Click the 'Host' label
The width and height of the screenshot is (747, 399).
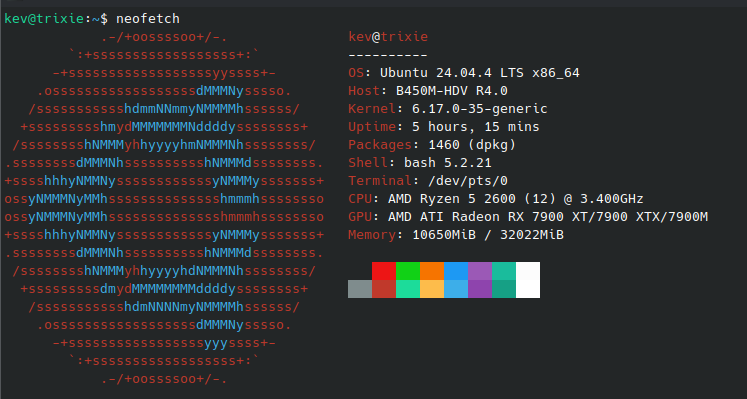[364, 91]
